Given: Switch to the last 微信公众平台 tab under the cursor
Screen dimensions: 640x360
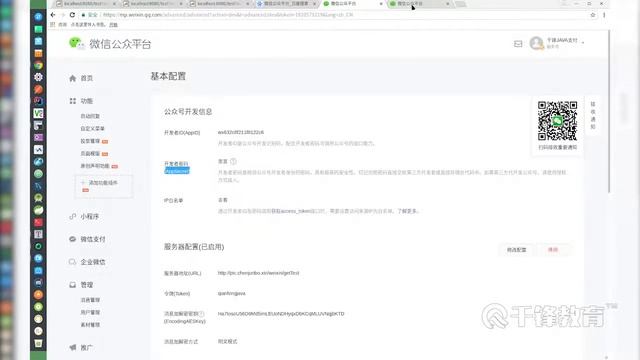Looking at the screenshot, I should tap(420, 4).
